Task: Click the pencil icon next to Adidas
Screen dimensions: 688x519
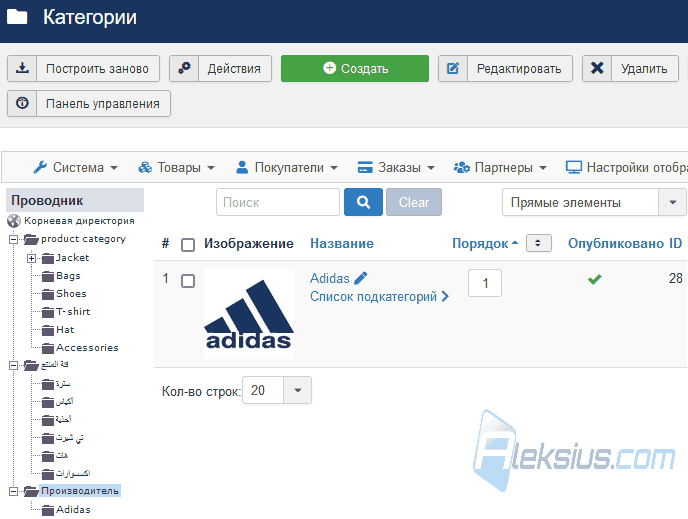Action: coord(360,278)
